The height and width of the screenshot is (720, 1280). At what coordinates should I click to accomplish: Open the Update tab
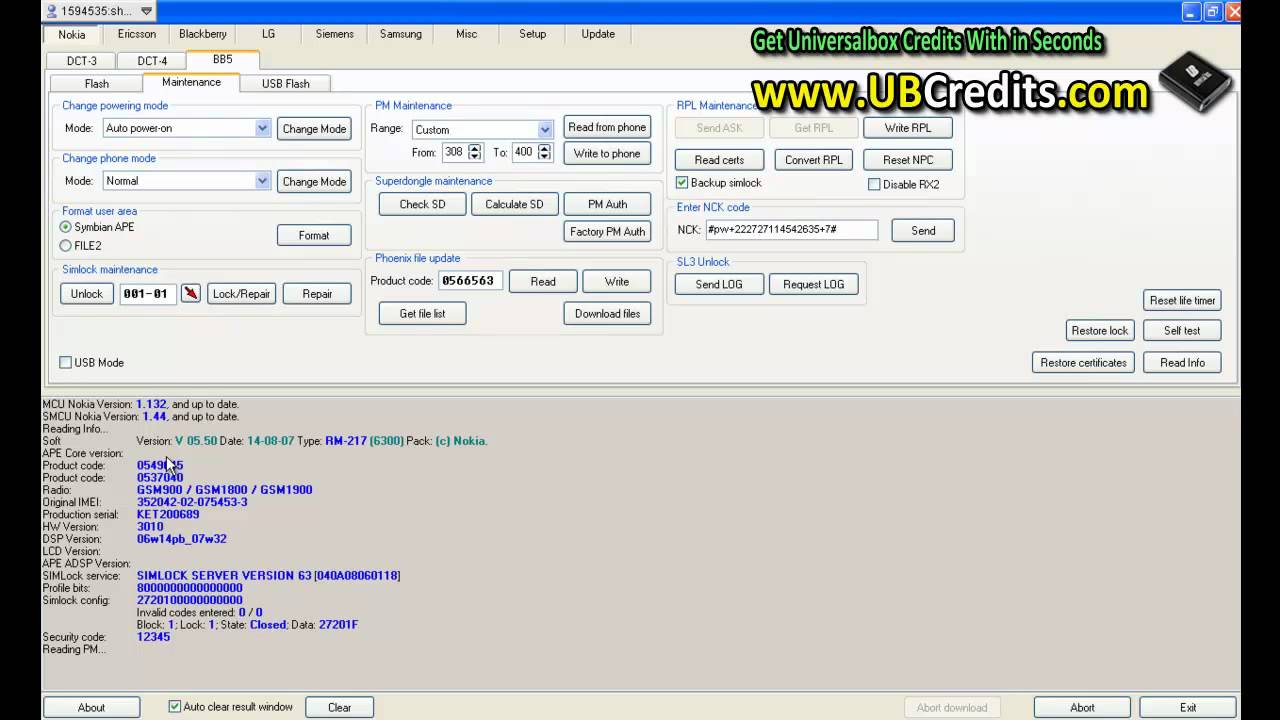pos(598,34)
